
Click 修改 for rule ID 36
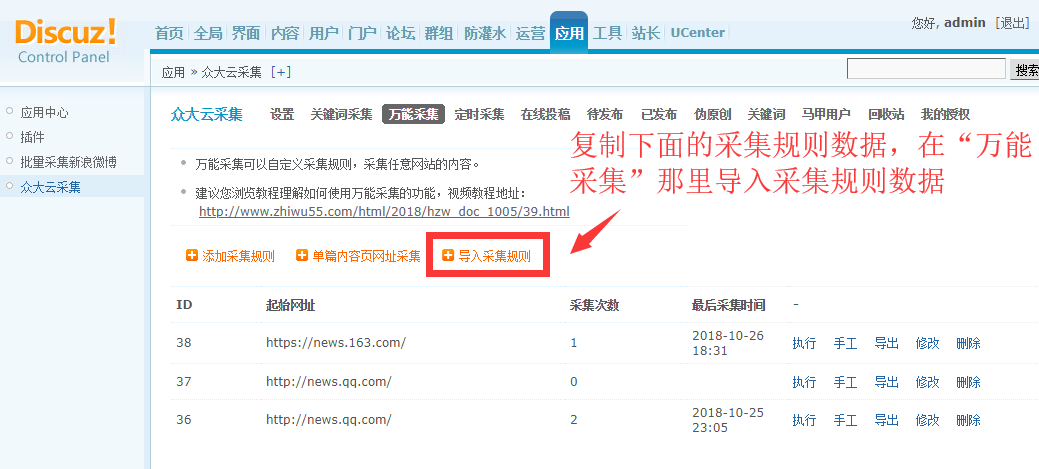tap(927, 420)
